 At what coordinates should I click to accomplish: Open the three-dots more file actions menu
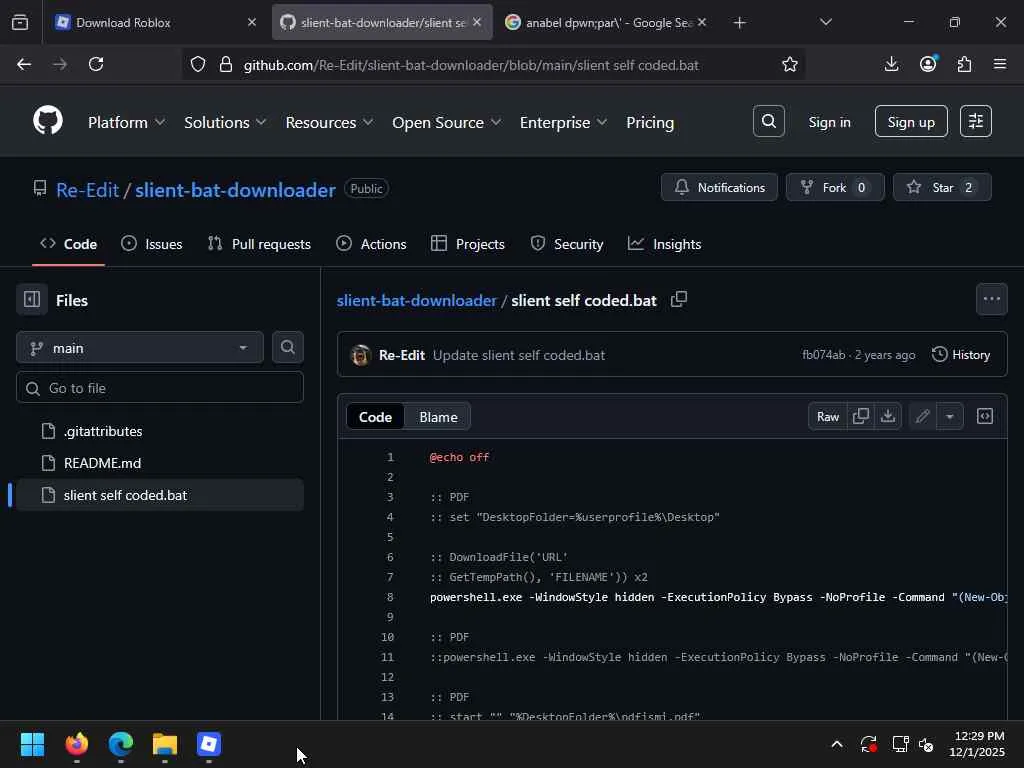[x=991, y=299]
